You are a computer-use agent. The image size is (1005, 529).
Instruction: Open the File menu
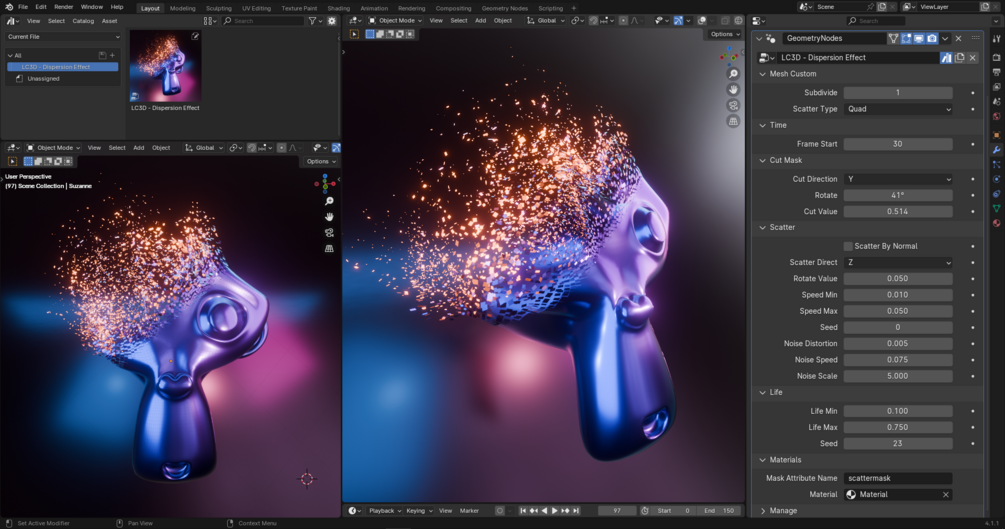[23, 7]
